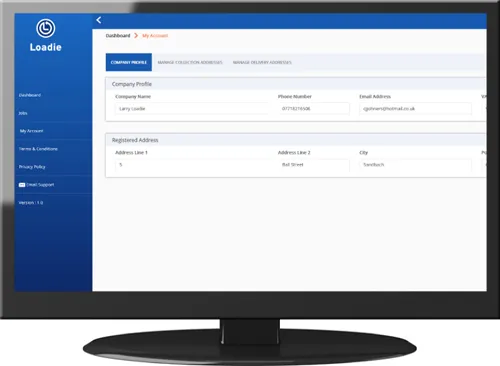Click the My Account breadcrumb
500x366 pixels.
pyautogui.click(x=155, y=35)
